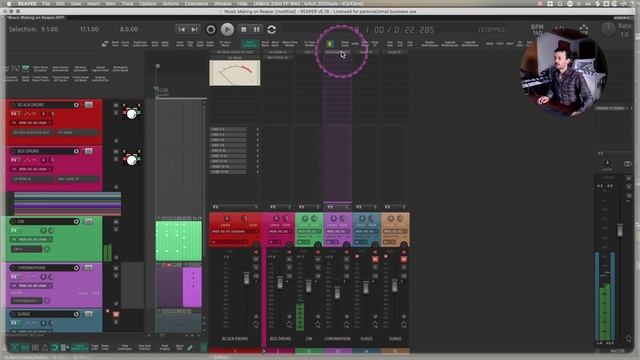Open the Track menu
The height and width of the screenshot is (360, 640).
coord(127,3)
